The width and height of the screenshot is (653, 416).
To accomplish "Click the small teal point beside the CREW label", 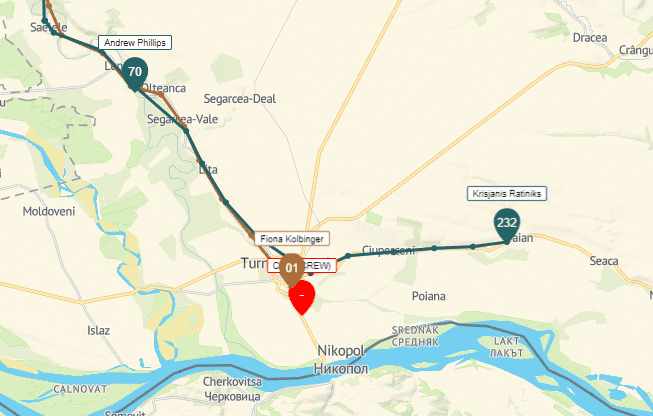I will click(x=311, y=274).
